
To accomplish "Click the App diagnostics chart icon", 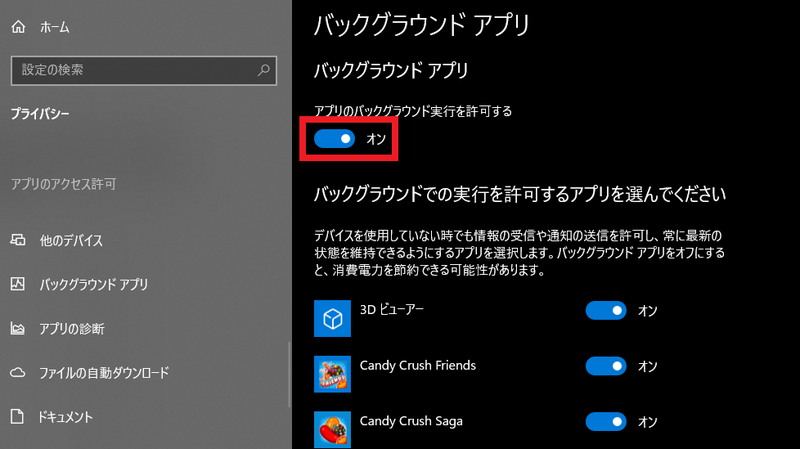I will (x=18, y=328).
